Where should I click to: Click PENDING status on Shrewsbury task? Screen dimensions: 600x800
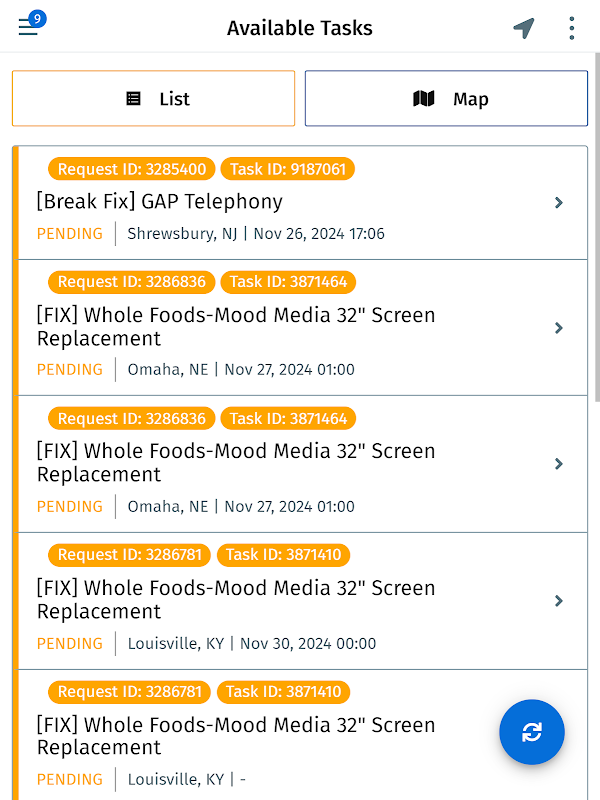[70, 234]
